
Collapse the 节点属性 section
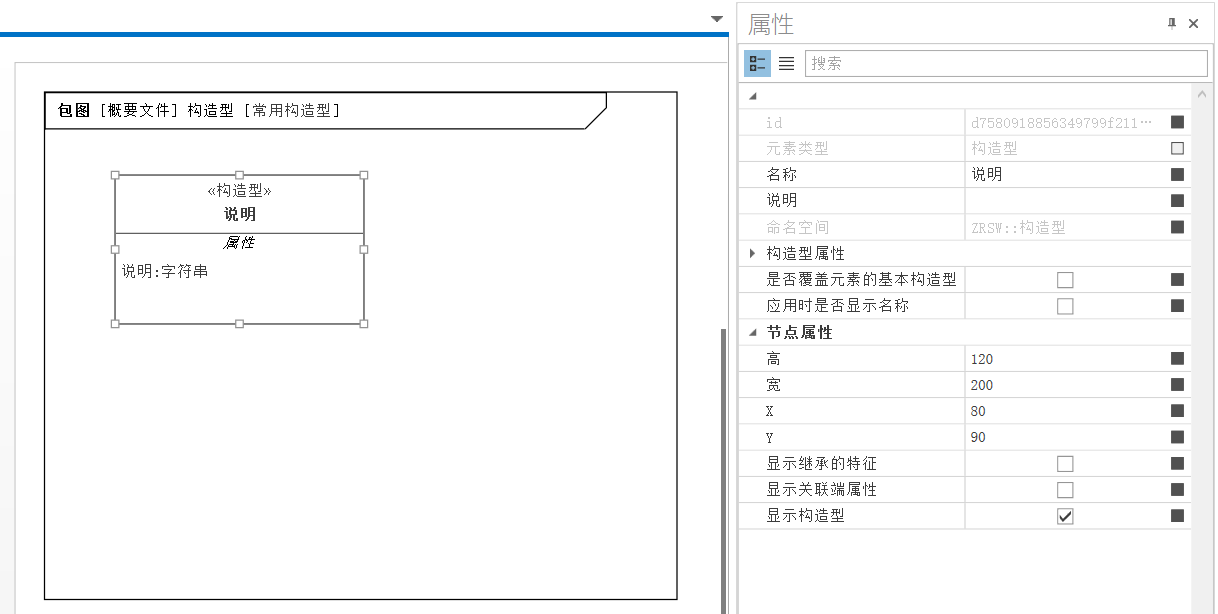(752, 333)
